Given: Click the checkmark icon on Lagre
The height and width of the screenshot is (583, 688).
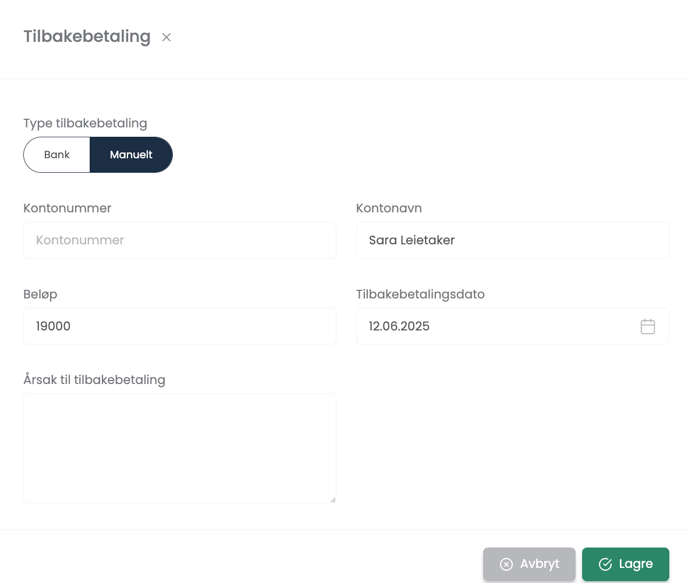Looking at the screenshot, I should pyautogui.click(x=605, y=564).
